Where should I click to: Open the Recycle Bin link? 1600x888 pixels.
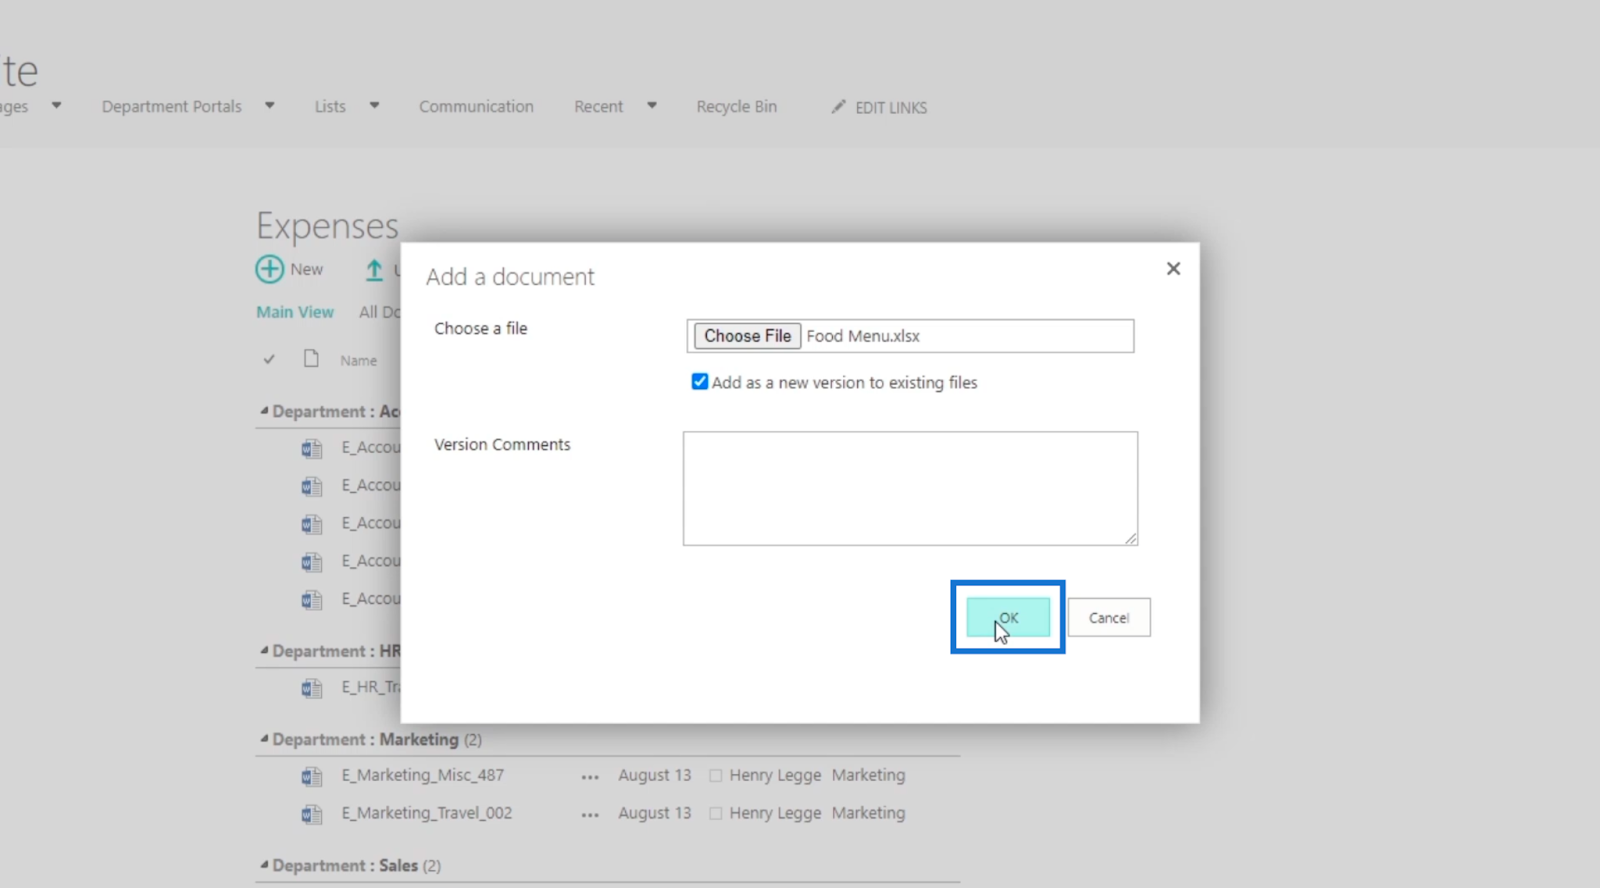point(737,106)
